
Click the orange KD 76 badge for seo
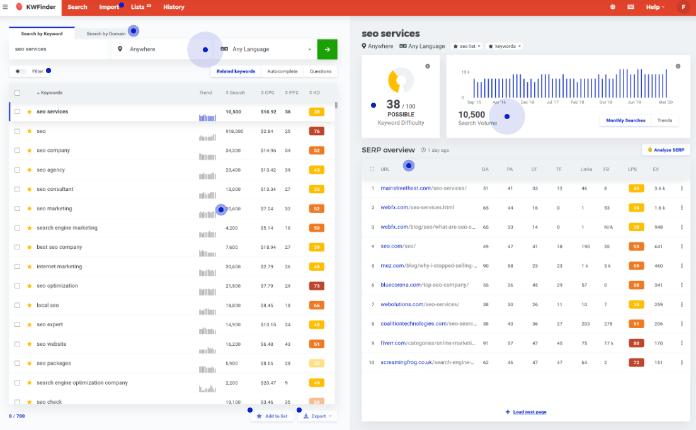click(x=316, y=131)
